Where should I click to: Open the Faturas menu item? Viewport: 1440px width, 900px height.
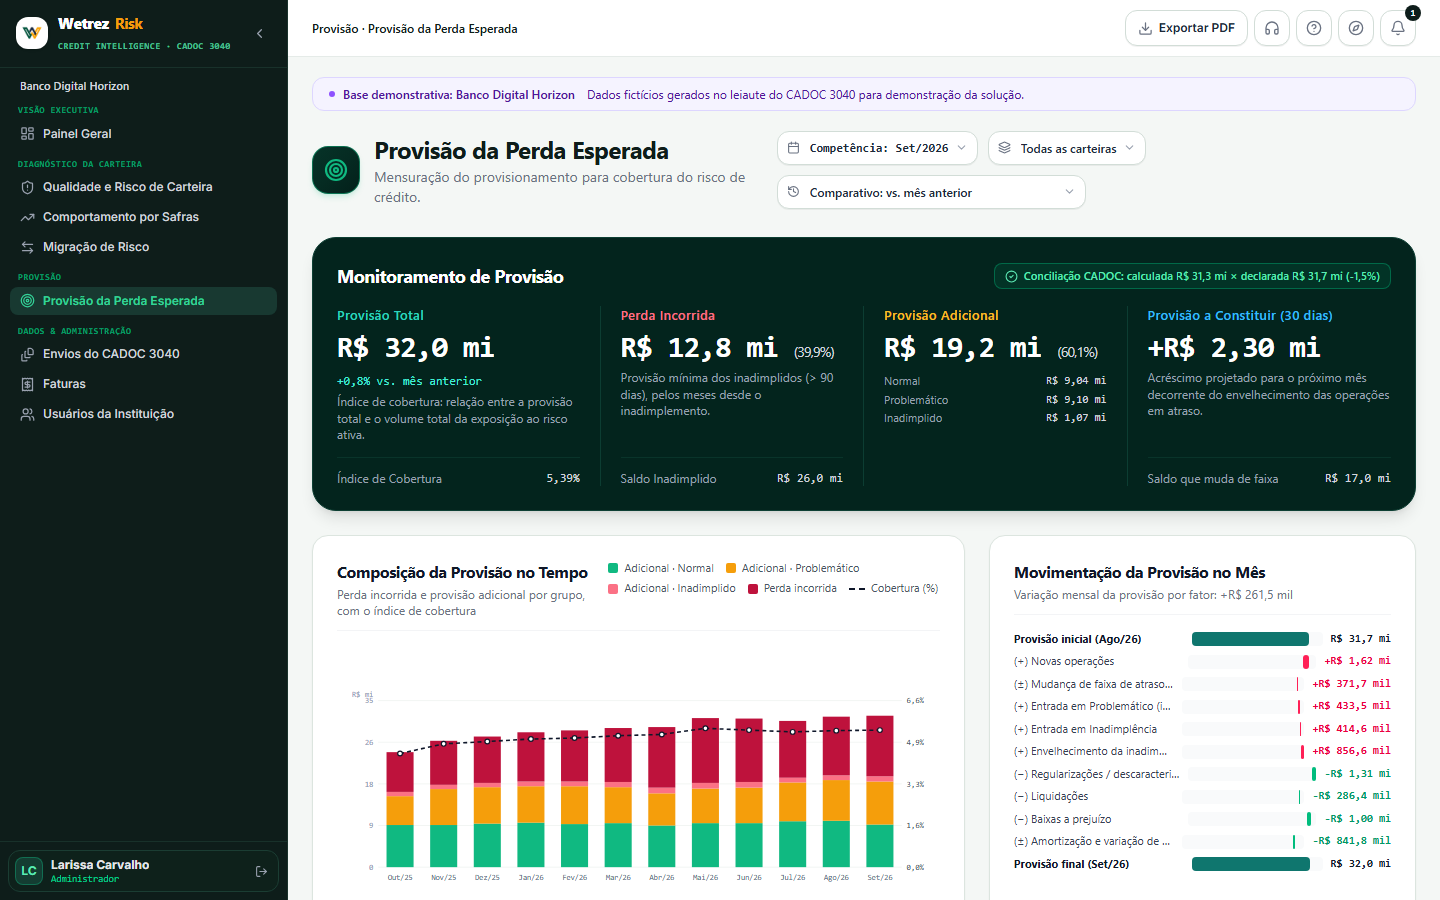143,384
